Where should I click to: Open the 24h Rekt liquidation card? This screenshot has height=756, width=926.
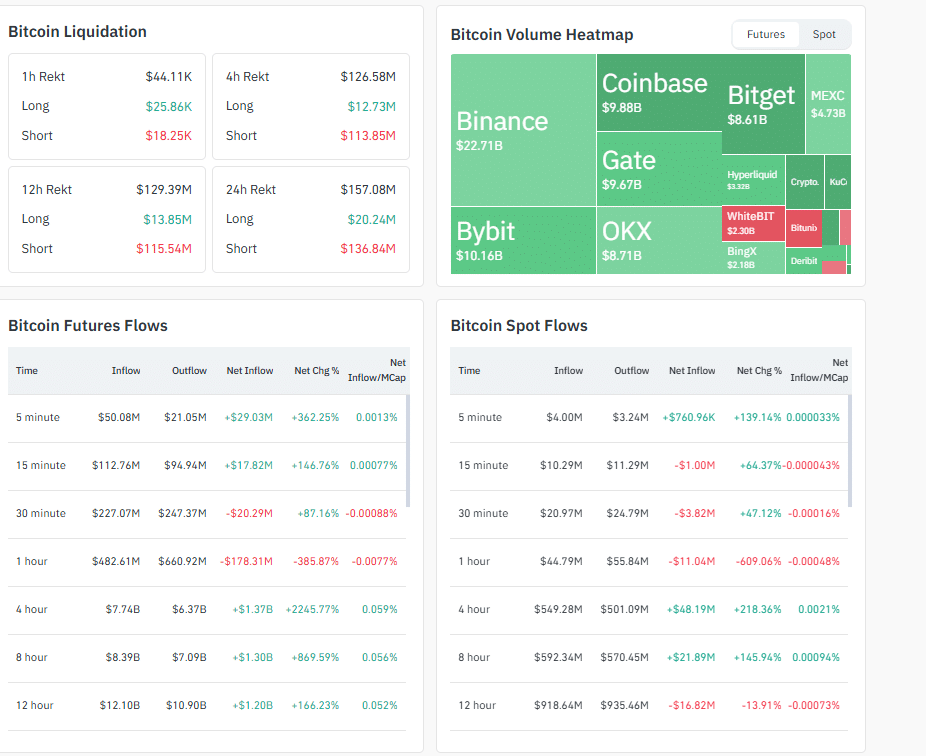(311, 219)
